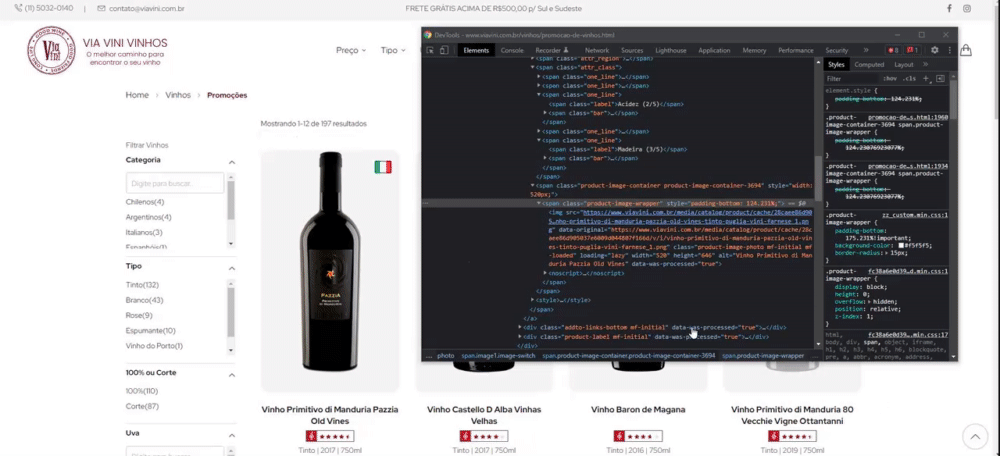Click the Acidez (2/5) label span line
This screenshot has width=1000, height=456.
(x=616, y=103)
